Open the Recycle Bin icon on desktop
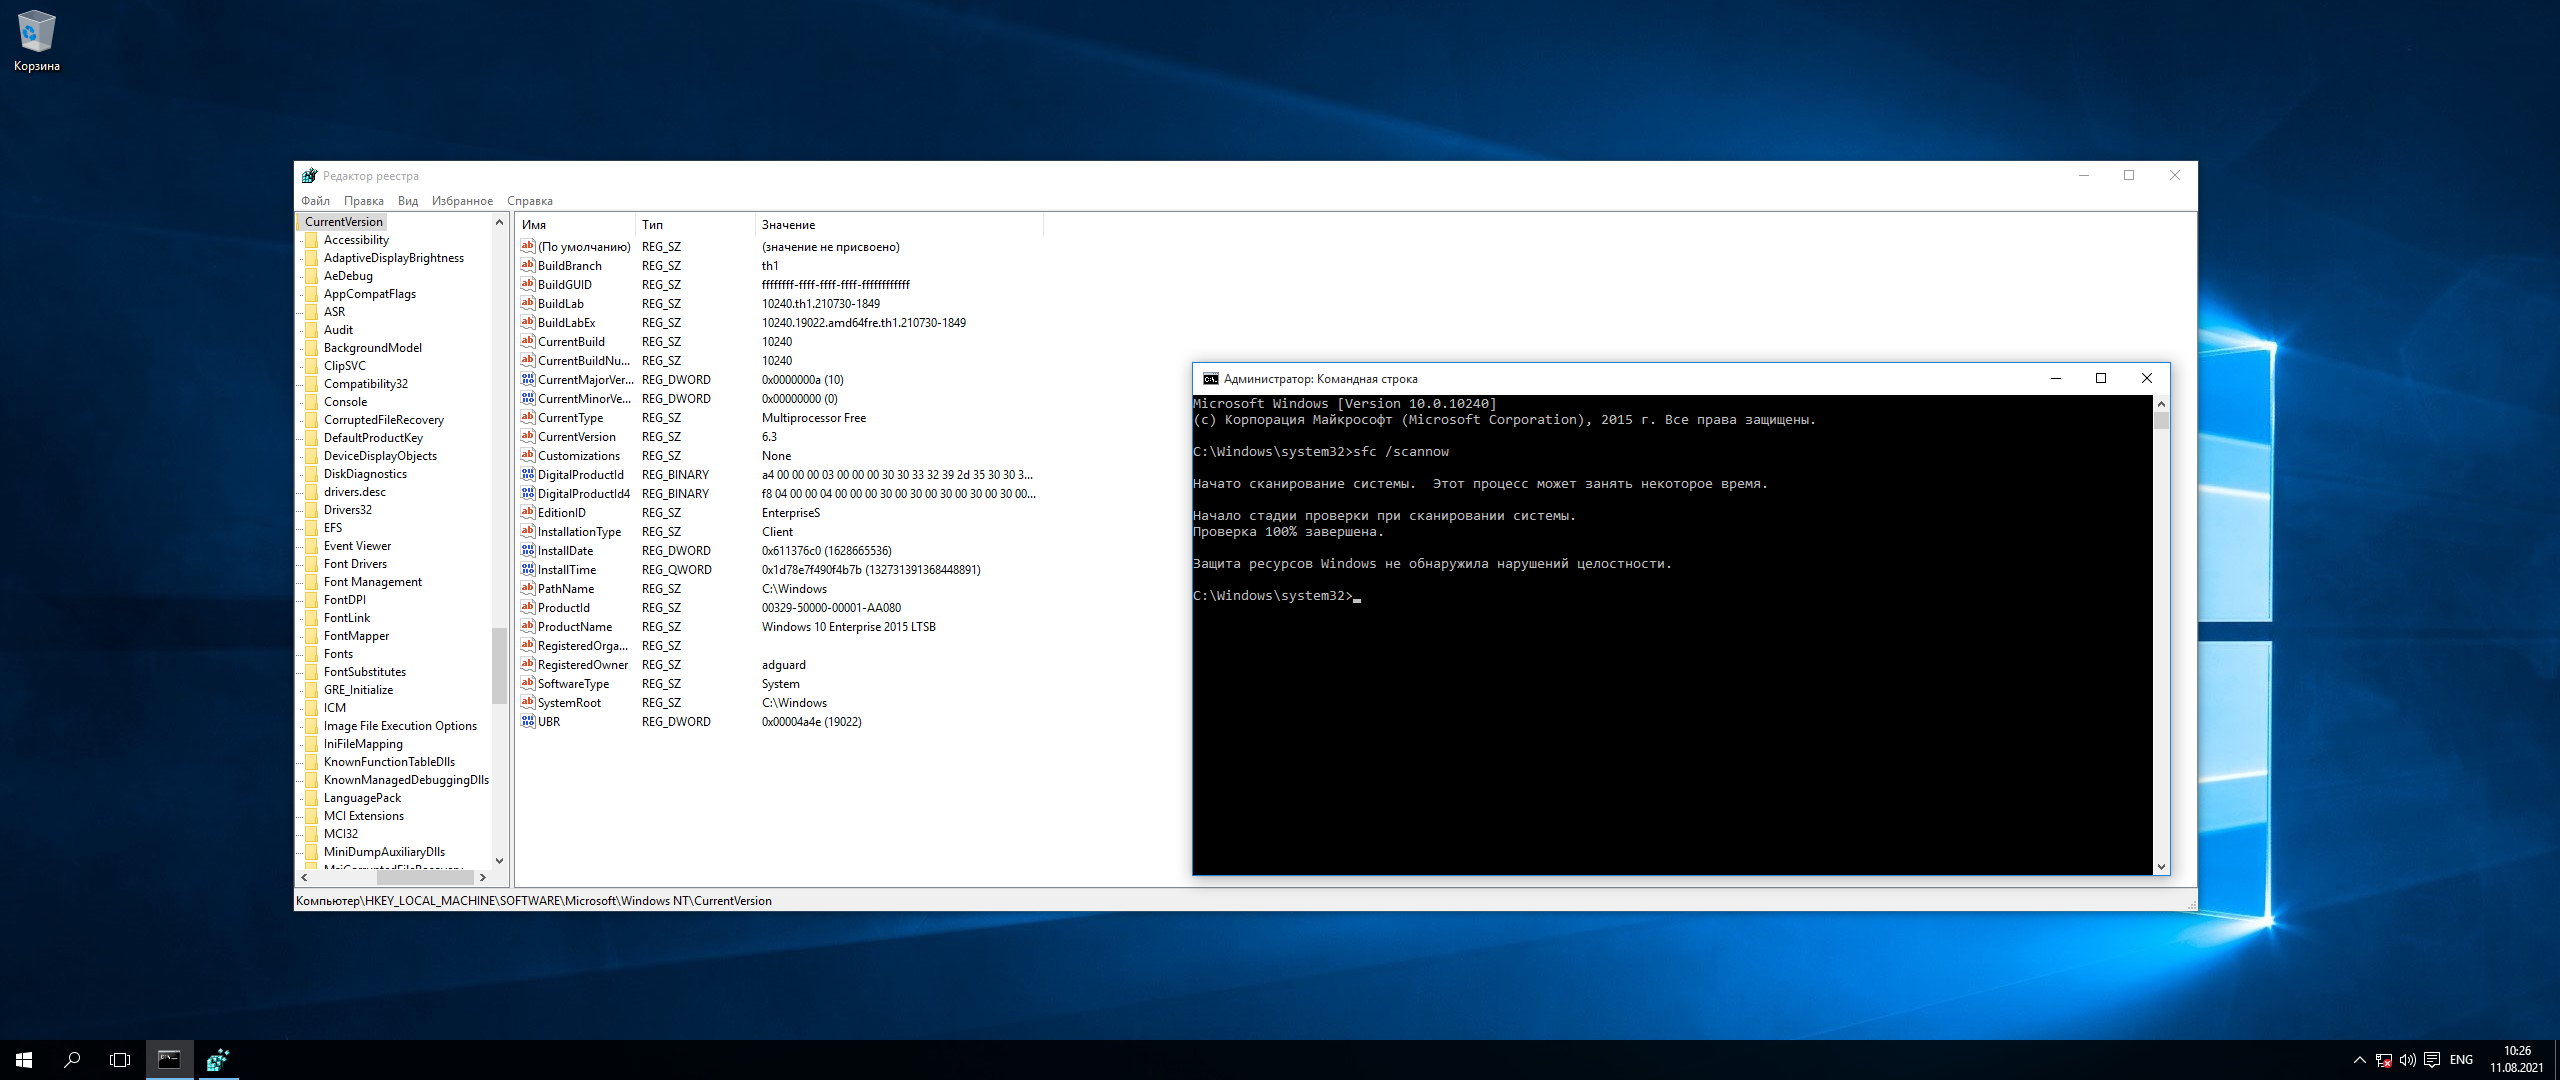 click(36, 40)
